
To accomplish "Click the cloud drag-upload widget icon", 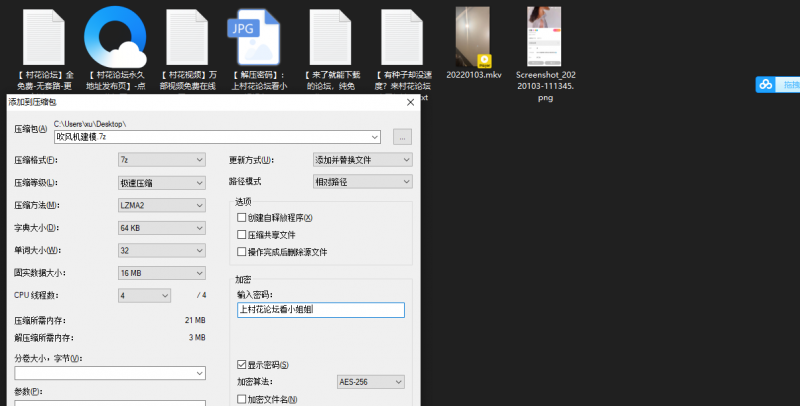I will pos(765,85).
